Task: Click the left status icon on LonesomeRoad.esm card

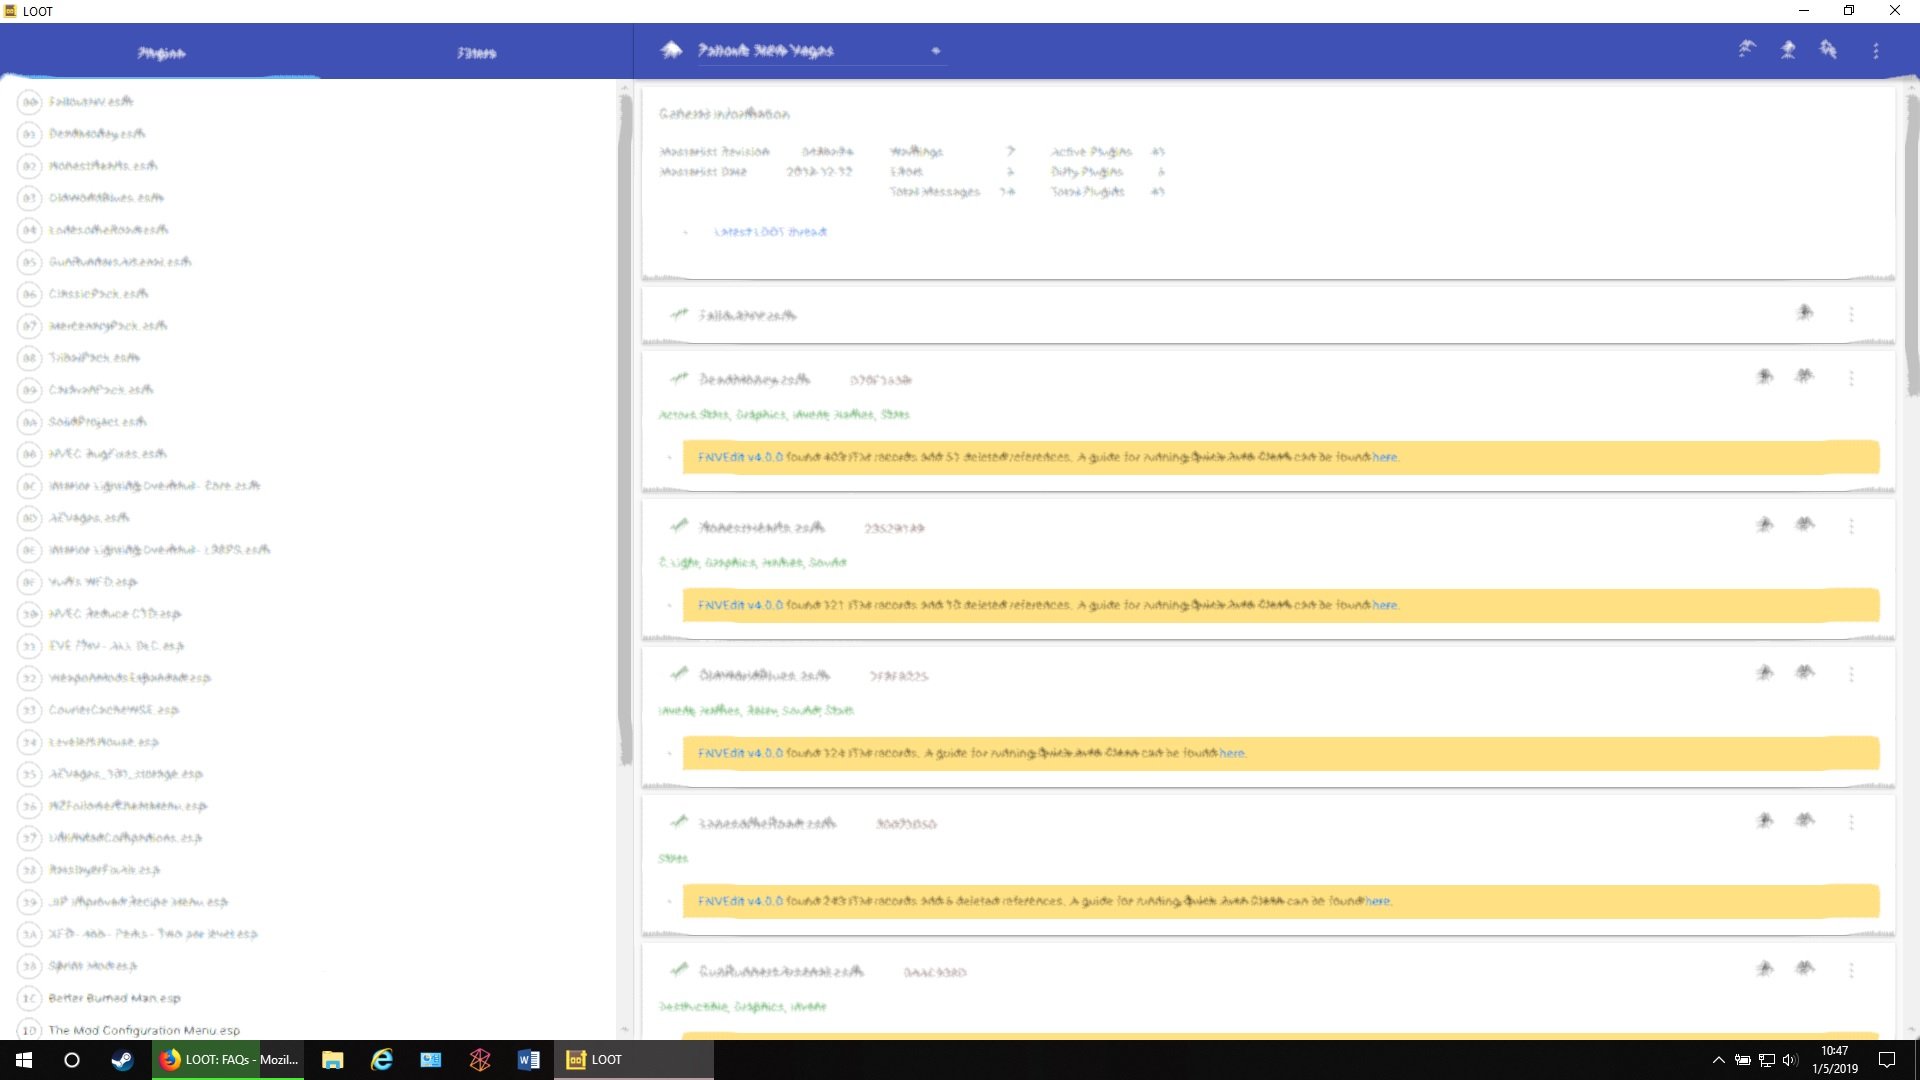Action: (1765, 821)
